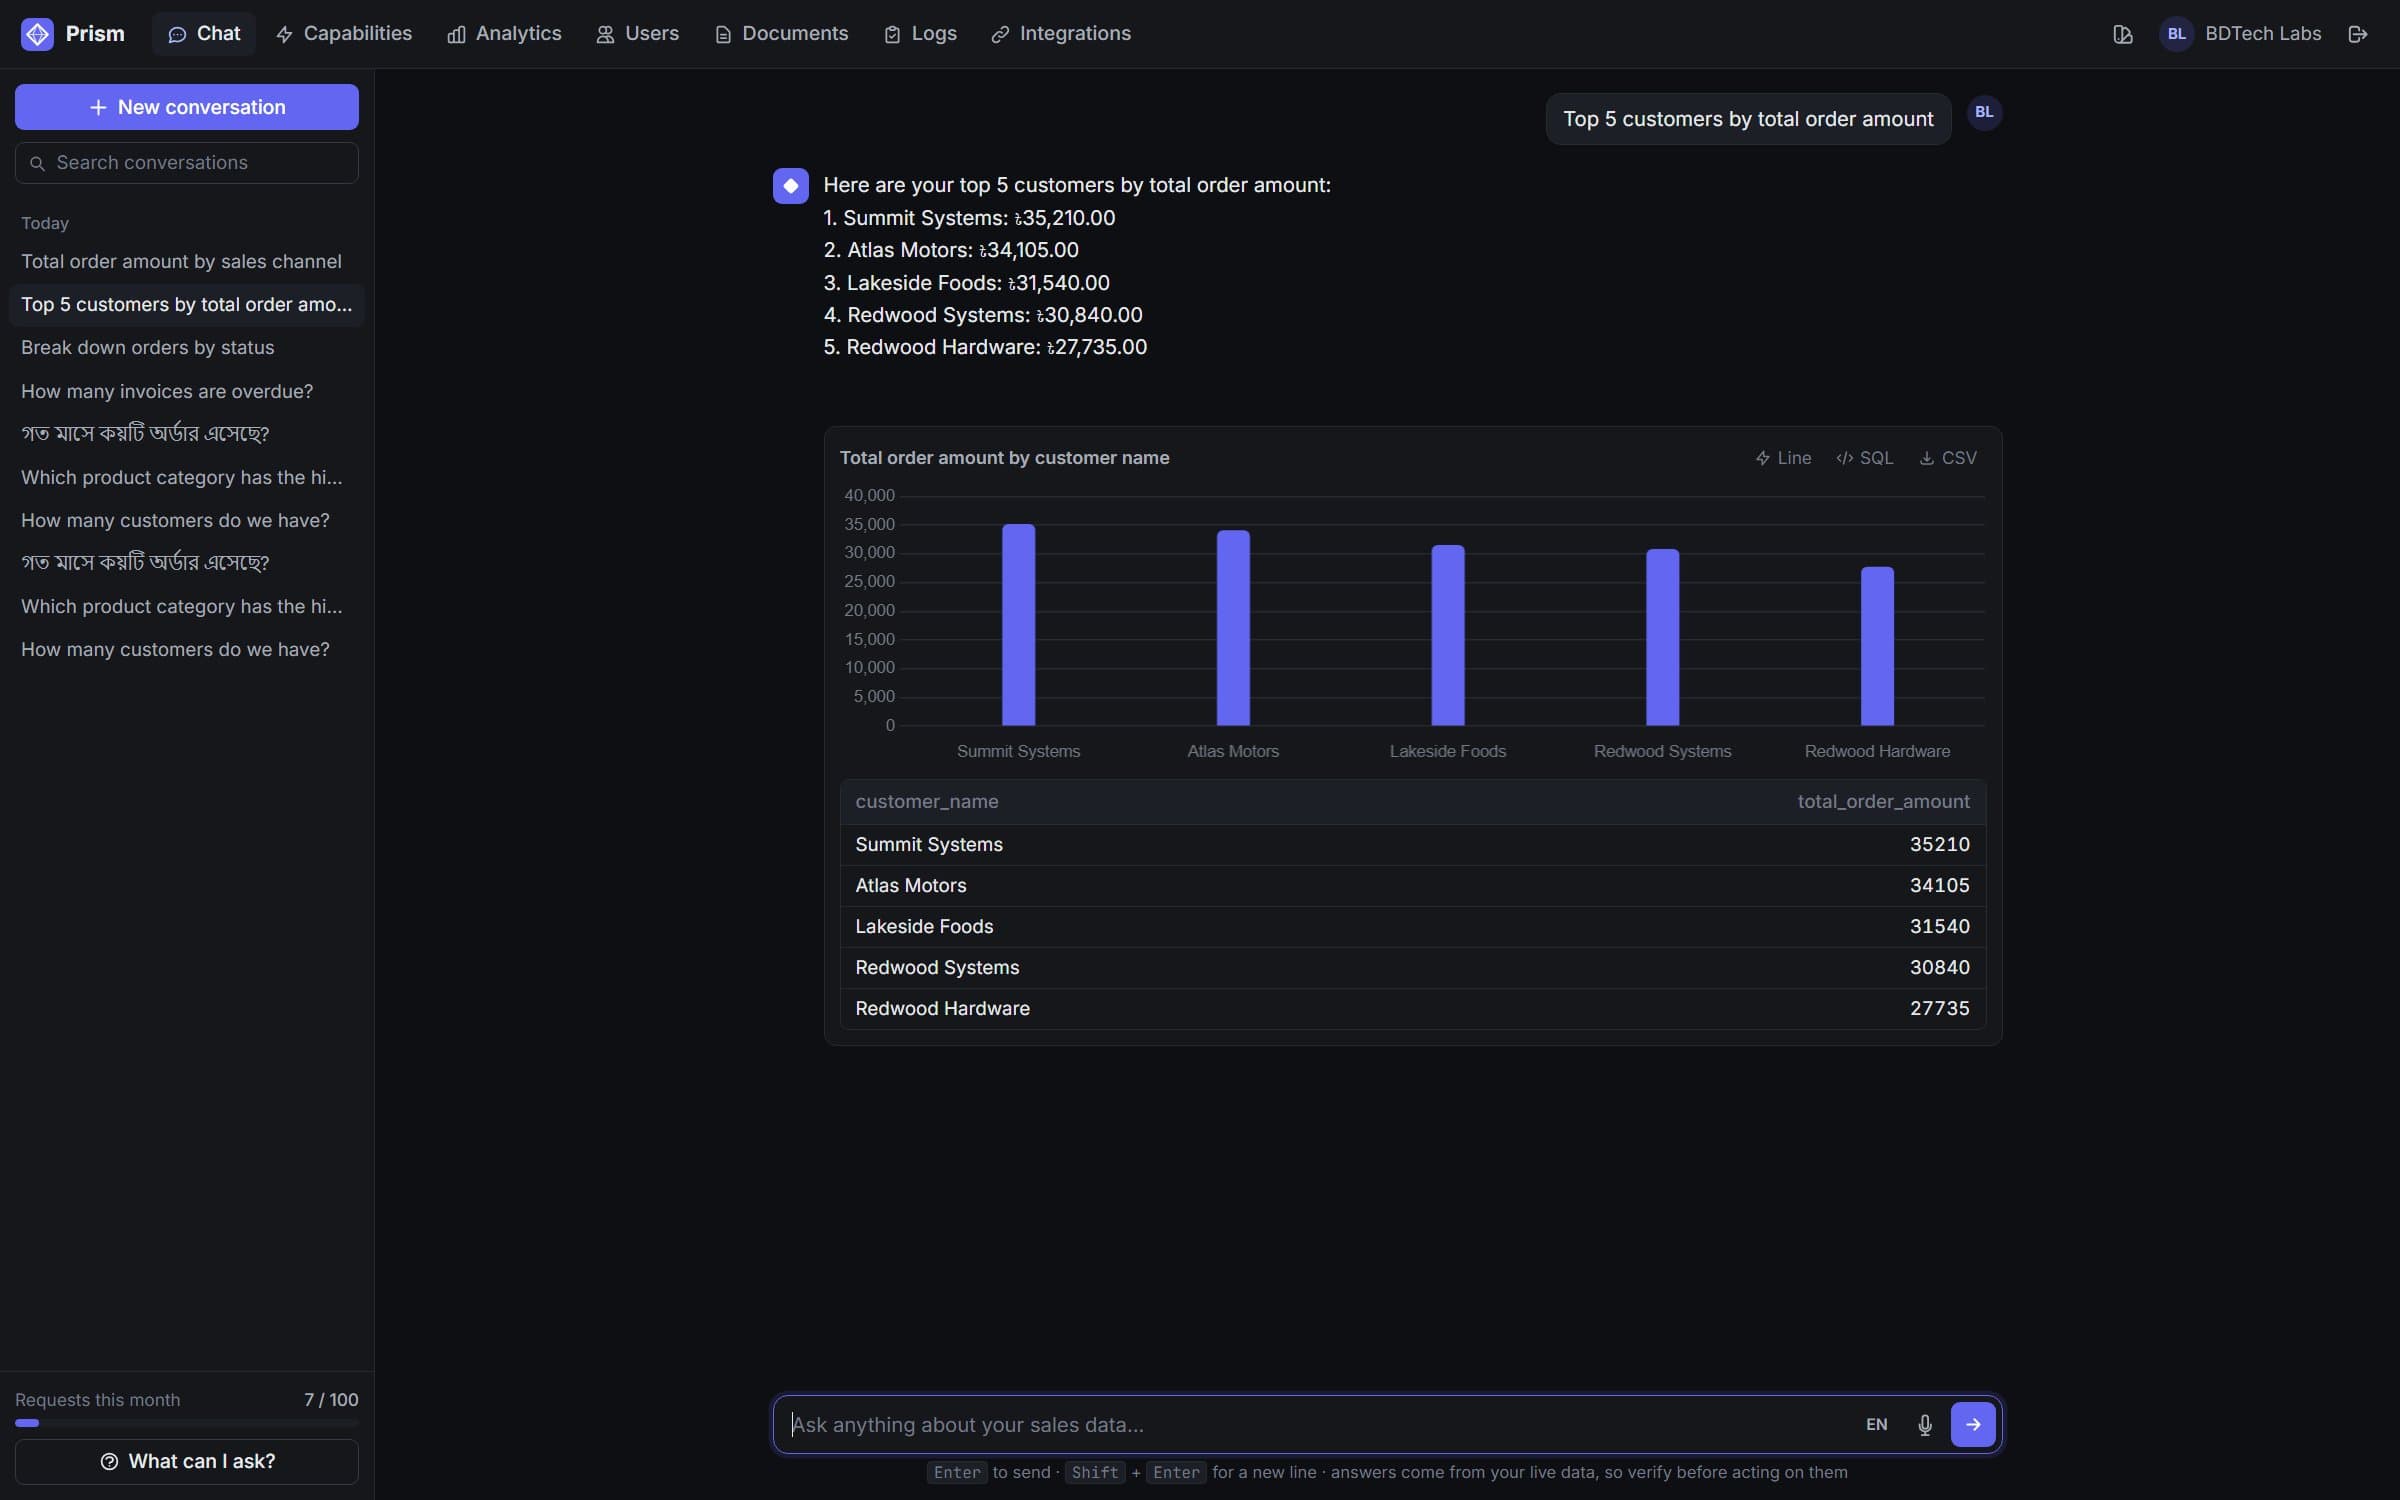Focus the 'Ask anything about your sales data' input
The image size is (2400, 1500).
[1320, 1424]
